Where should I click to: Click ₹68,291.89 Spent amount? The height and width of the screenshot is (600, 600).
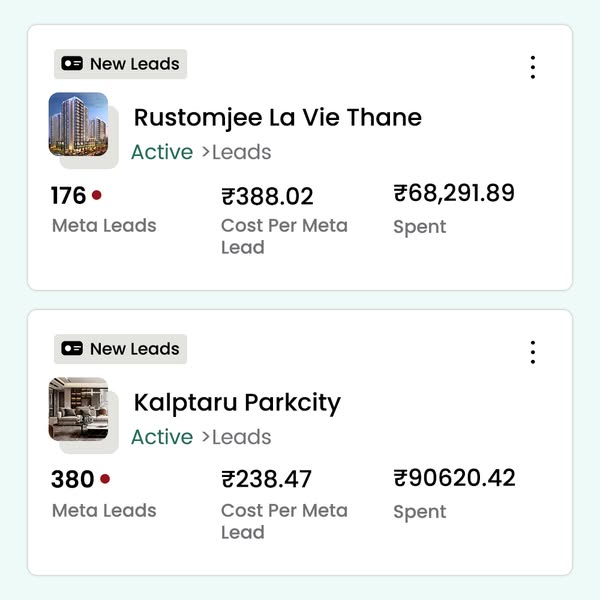point(454,193)
